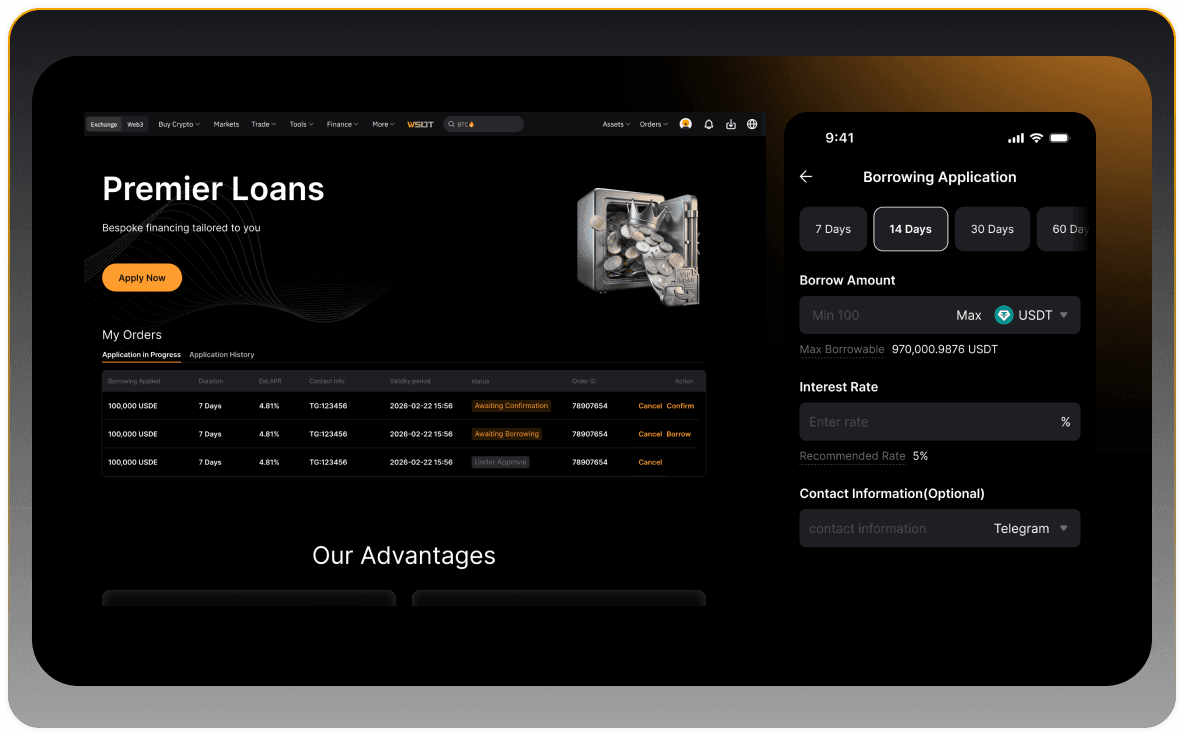Click the Apply Now button
Screen dimensions: 1184x736
click(142, 278)
